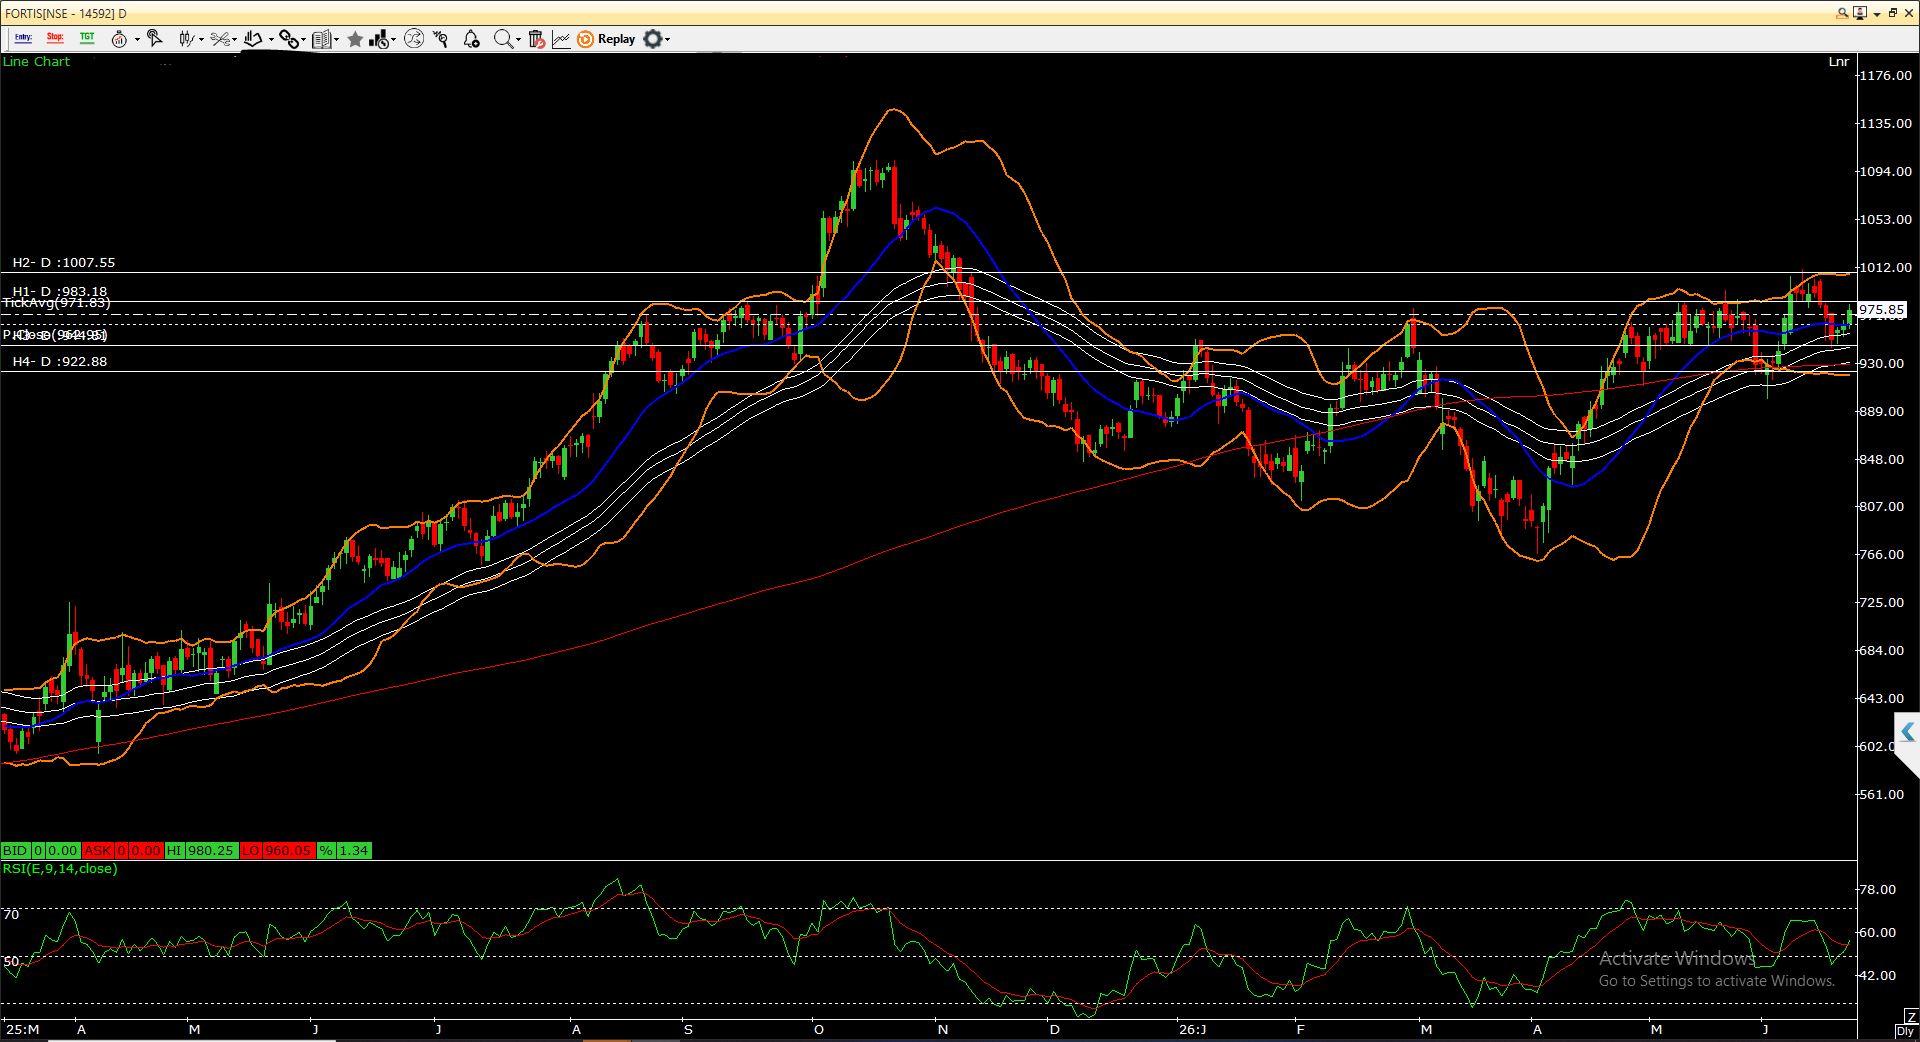Open the line chart compare icon
The image size is (1920, 1042).
pos(561,39)
